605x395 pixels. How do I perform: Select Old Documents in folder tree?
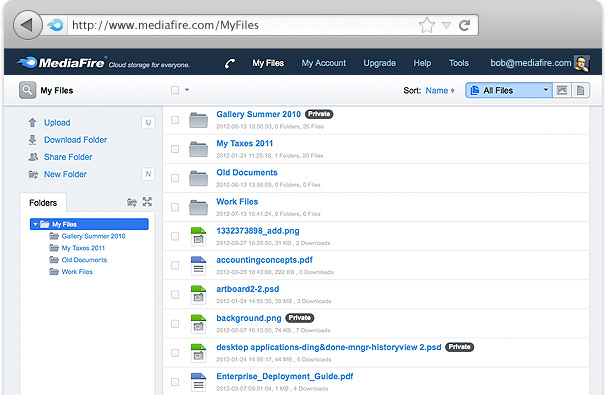(x=84, y=260)
